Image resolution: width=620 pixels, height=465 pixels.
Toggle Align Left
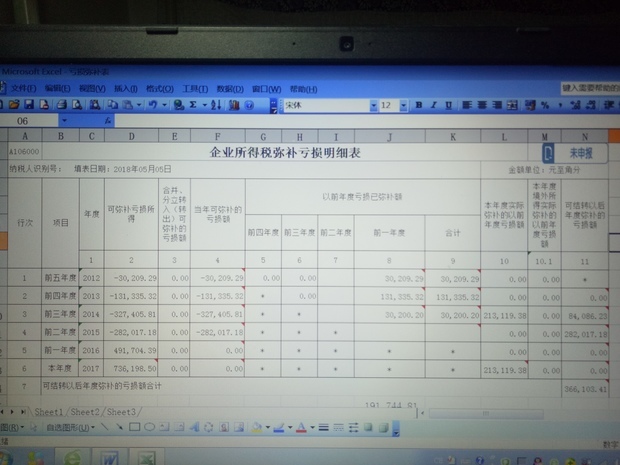point(467,105)
